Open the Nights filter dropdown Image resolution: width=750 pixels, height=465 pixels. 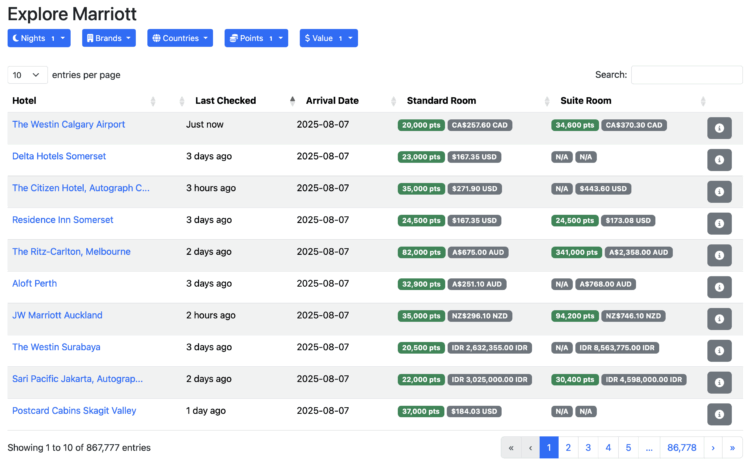(x=40, y=38)
